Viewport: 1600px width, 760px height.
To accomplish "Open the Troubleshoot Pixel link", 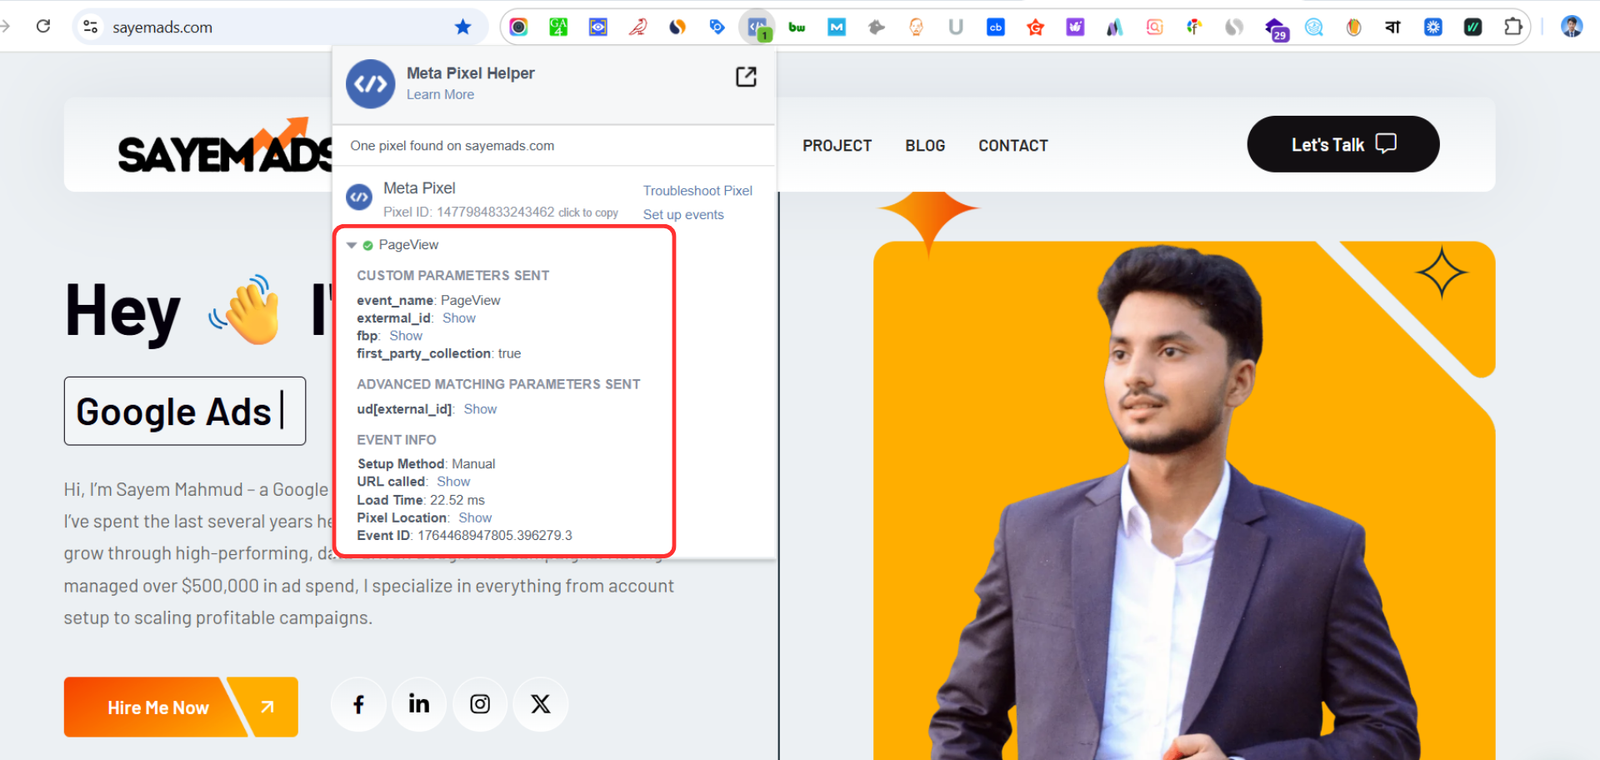I will (x=697, y=191).
